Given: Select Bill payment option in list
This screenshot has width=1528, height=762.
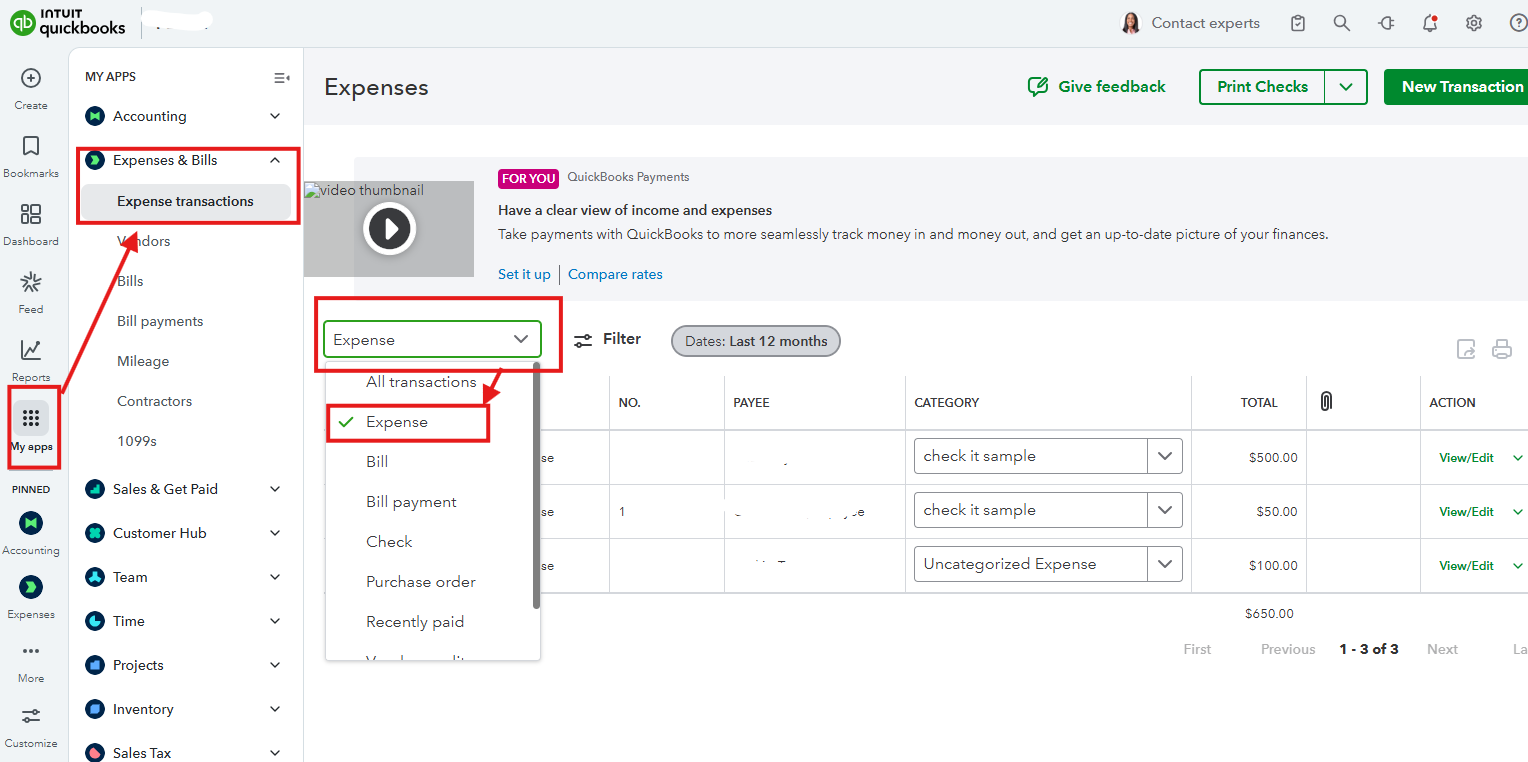Looking at the screenshot, I should (411, 502).
